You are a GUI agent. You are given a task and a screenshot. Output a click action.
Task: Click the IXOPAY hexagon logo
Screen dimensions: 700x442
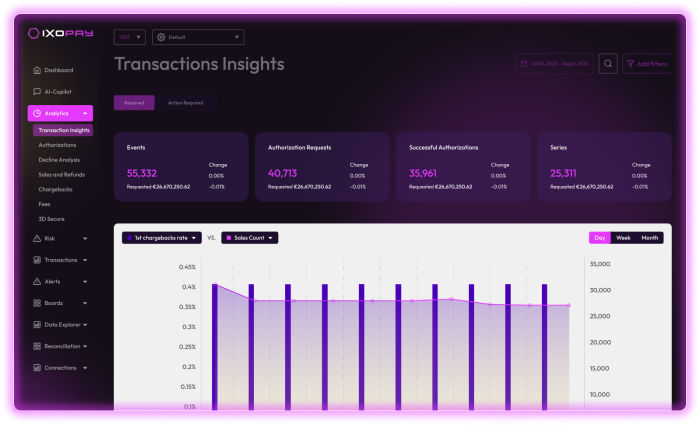pyautogui.click(x=35, y=33)
